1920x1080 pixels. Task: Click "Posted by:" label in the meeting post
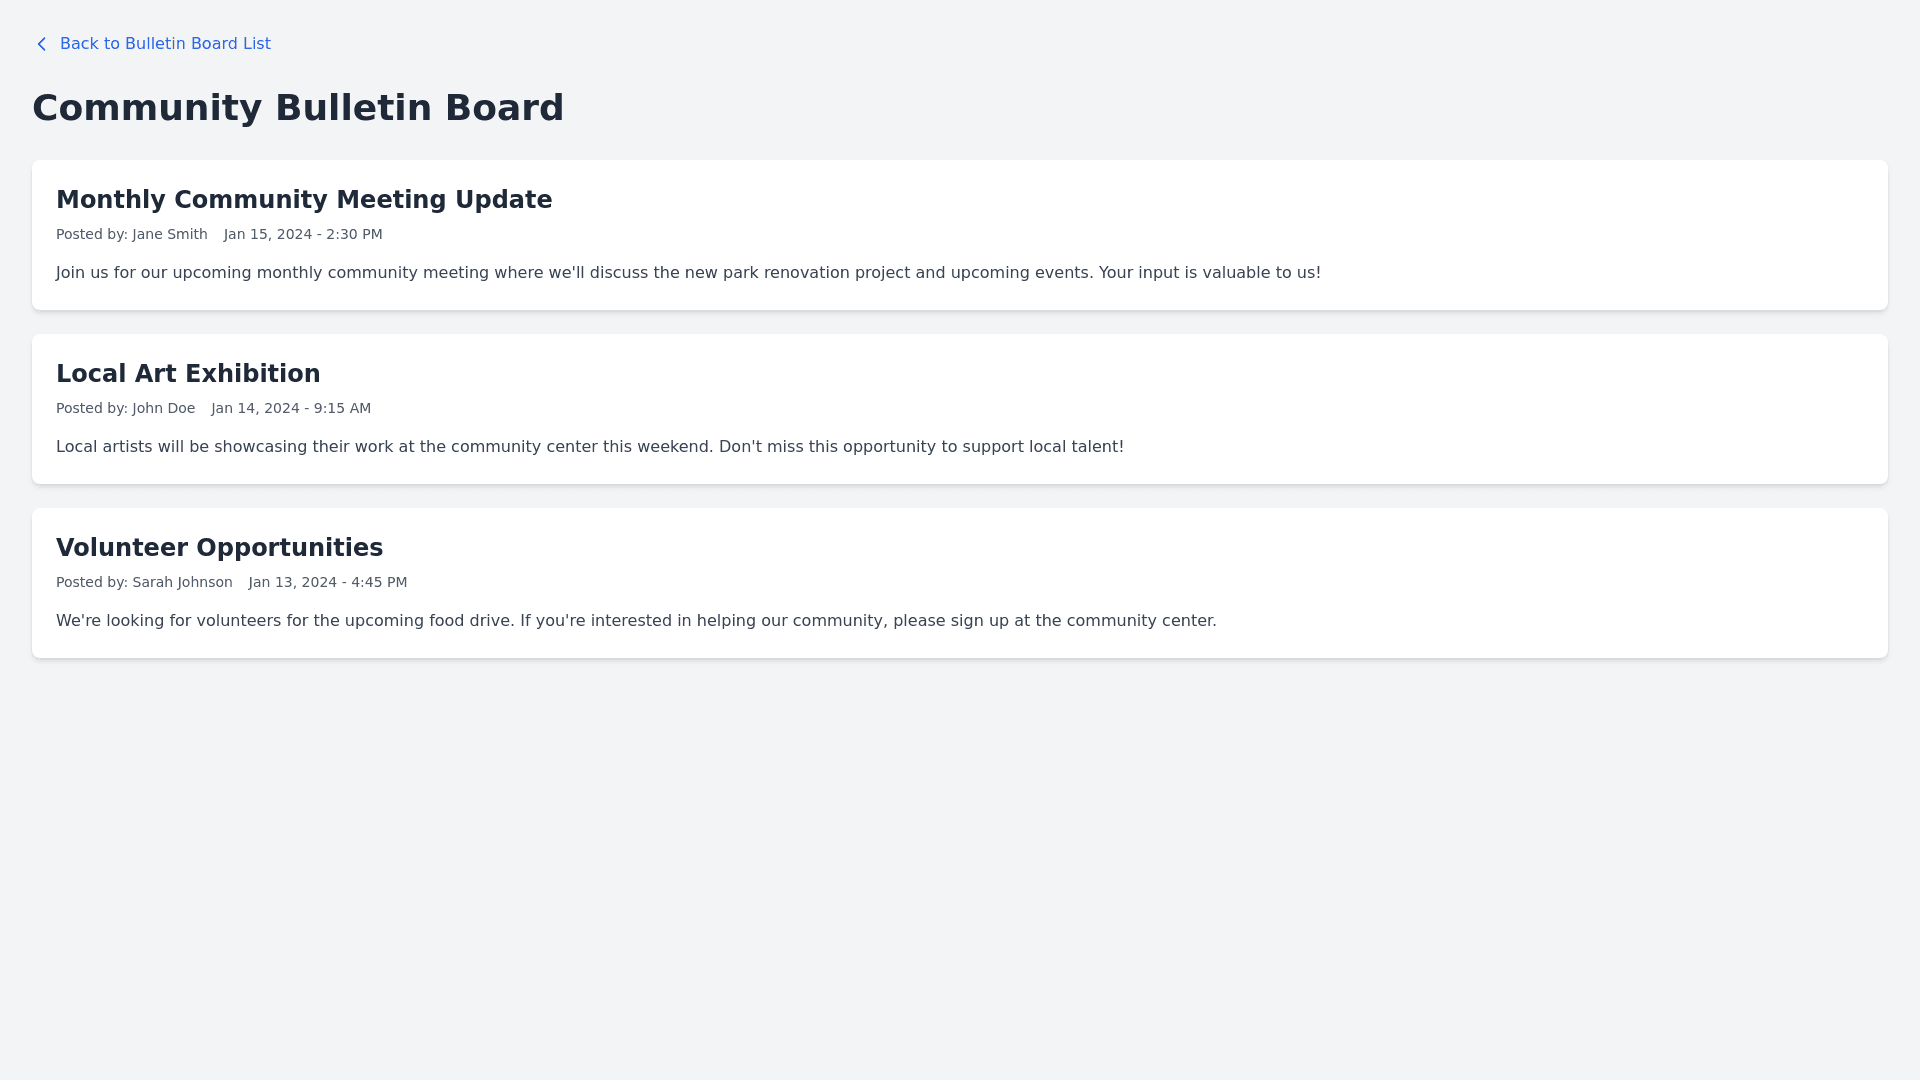92,234
